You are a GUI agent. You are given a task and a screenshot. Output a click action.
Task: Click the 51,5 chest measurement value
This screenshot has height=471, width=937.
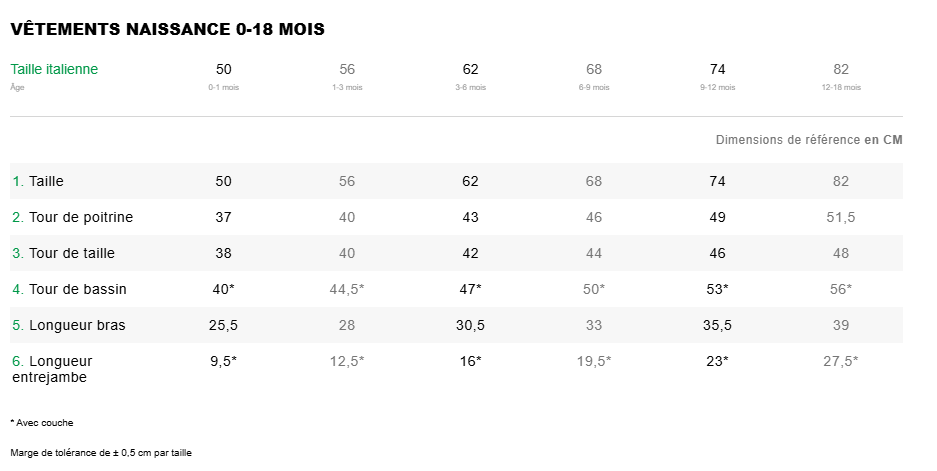[x=840, y=217]
